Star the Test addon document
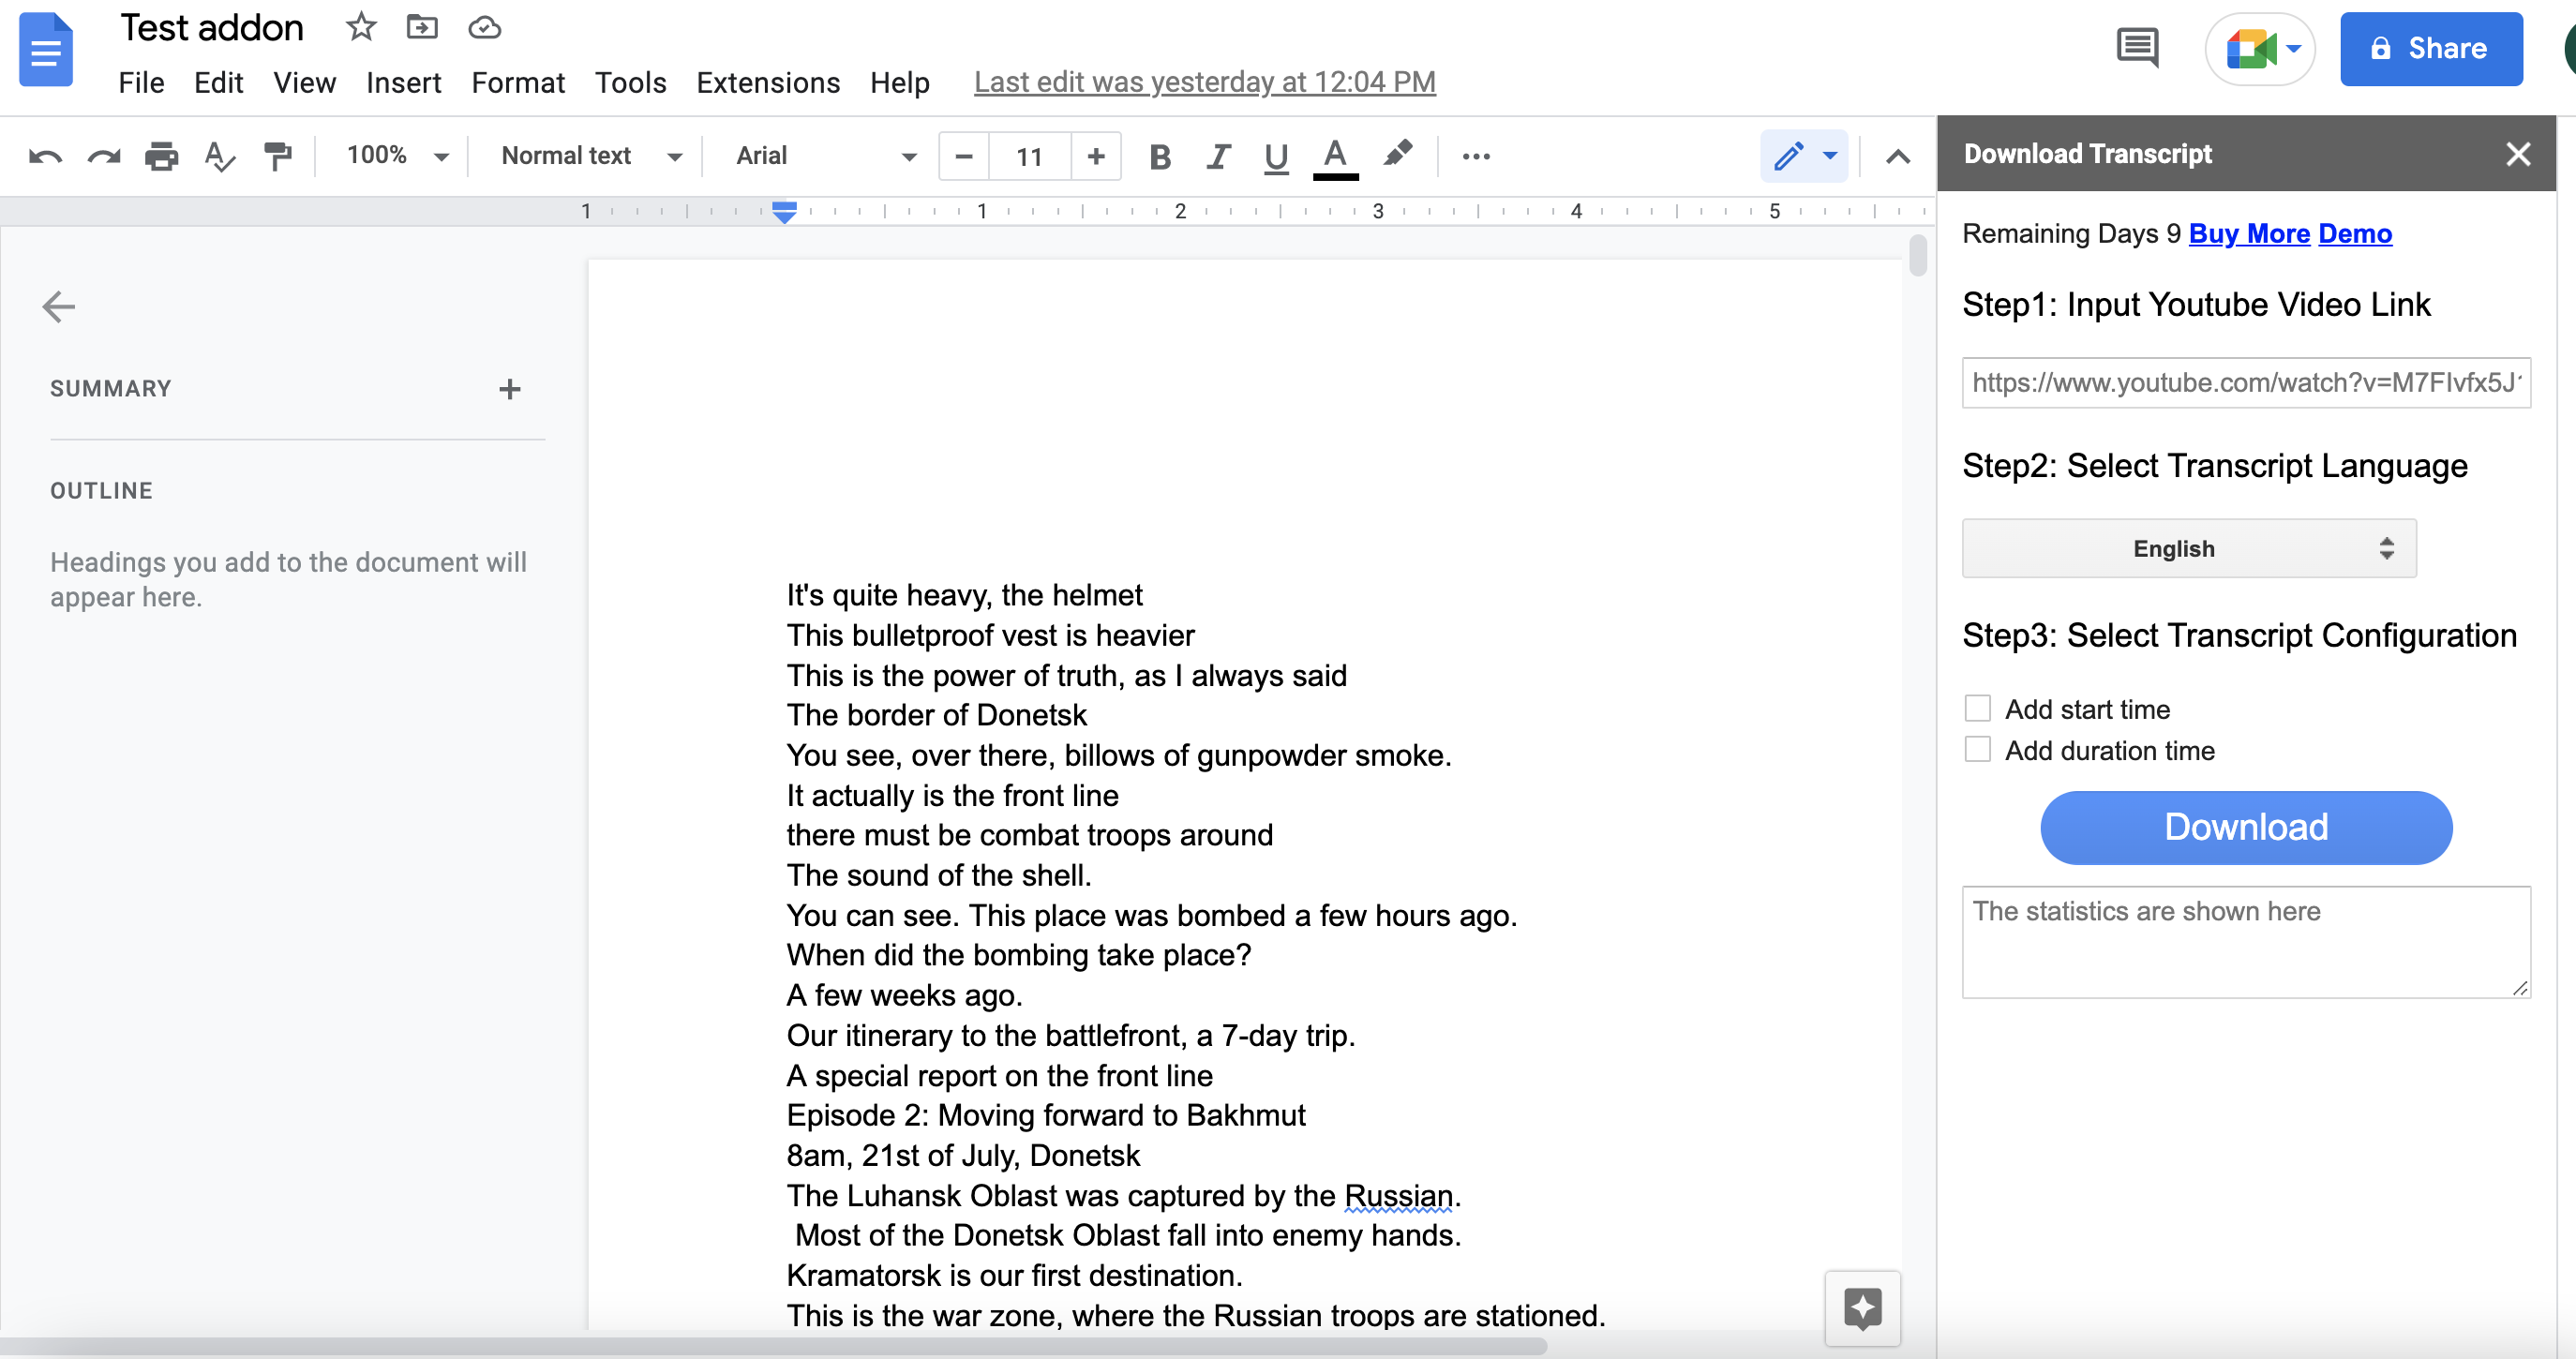Viewport: 2576px width, 1359px height. [360, 27]
